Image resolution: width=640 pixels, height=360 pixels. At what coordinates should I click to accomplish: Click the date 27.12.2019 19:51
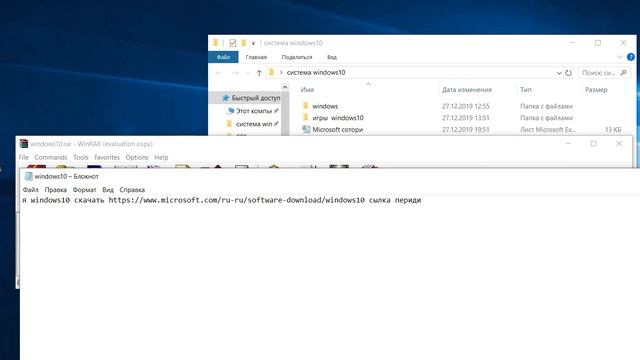[465, 129]
